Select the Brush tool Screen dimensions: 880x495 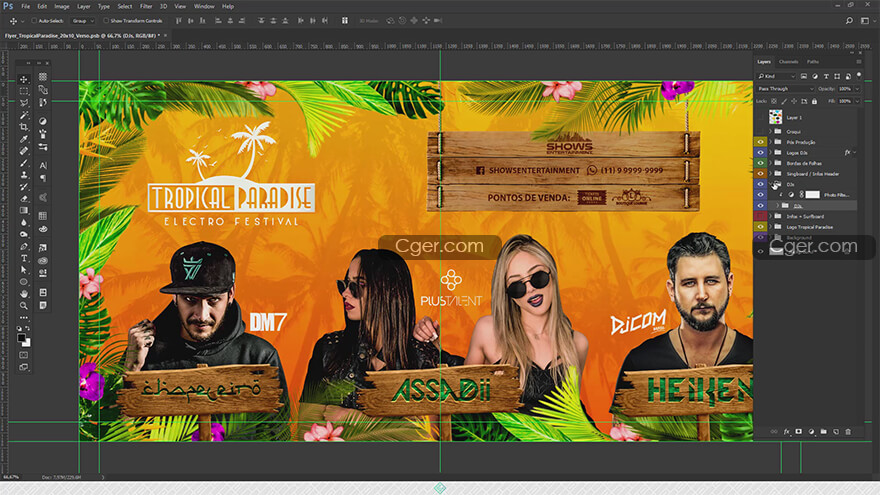(24, 163)
